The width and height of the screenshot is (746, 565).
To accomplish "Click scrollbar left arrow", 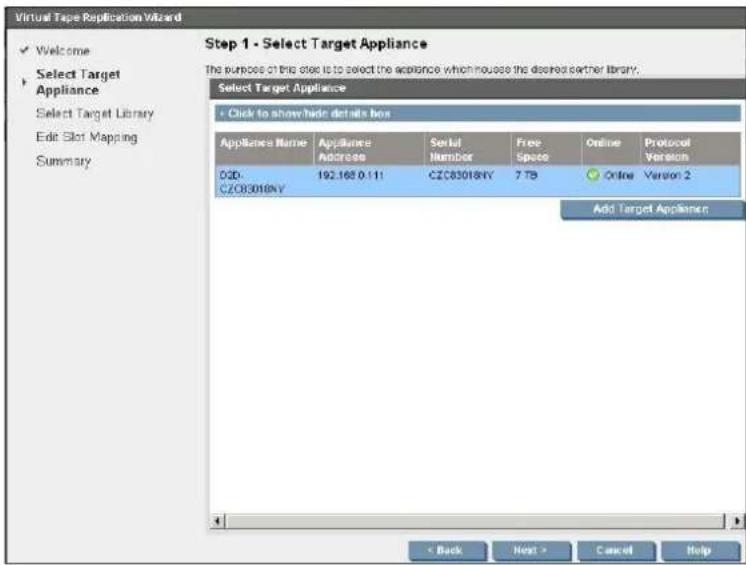I will coord(217,521).
